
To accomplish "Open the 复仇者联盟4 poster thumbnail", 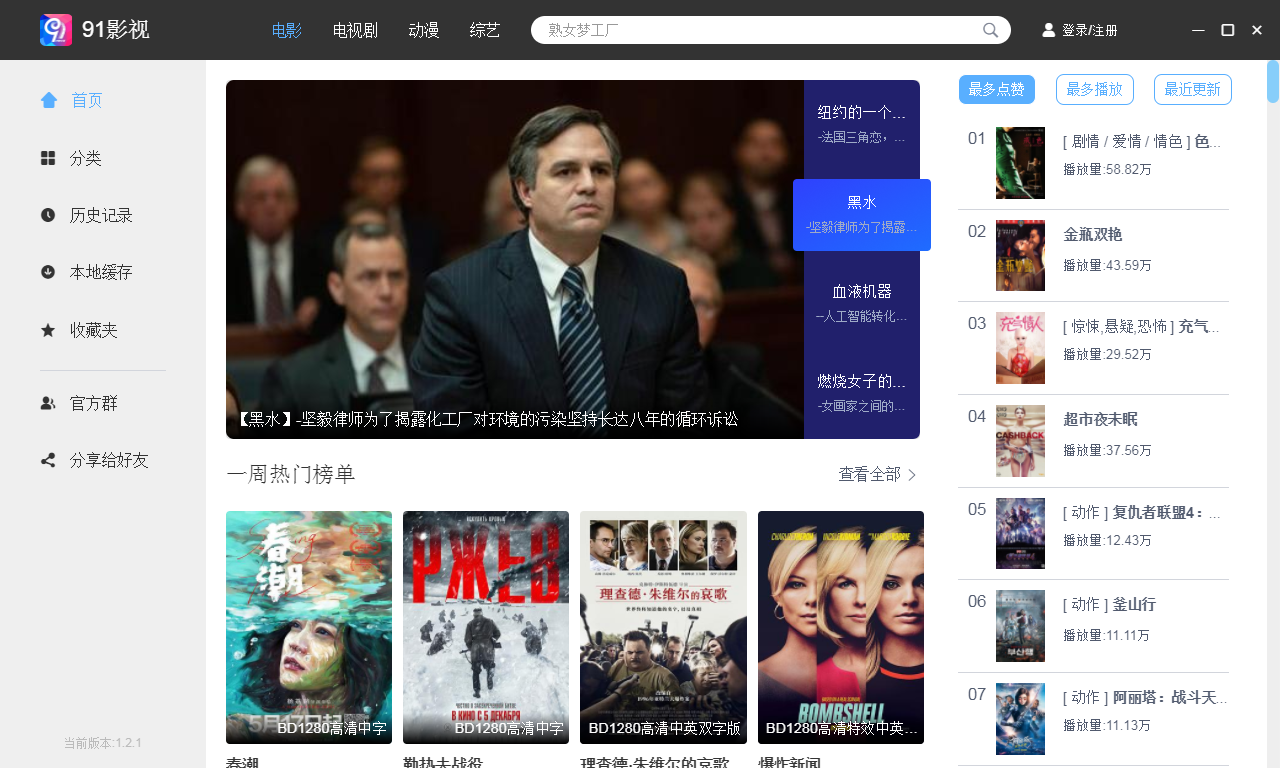I will [1020, 533].
